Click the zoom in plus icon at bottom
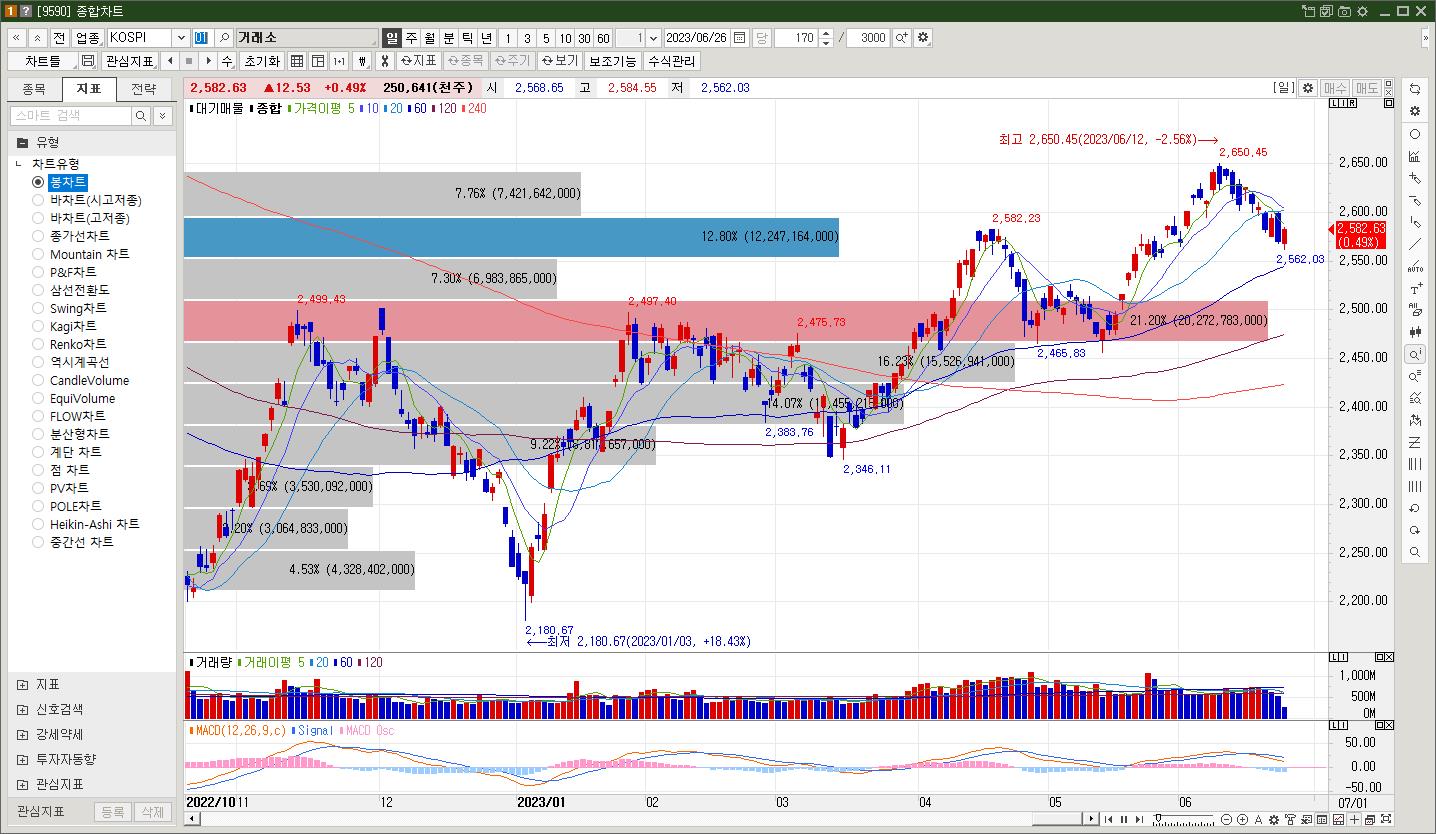Image resolution: width=1436 pixels, height=834 pixels. [1242, 820]
